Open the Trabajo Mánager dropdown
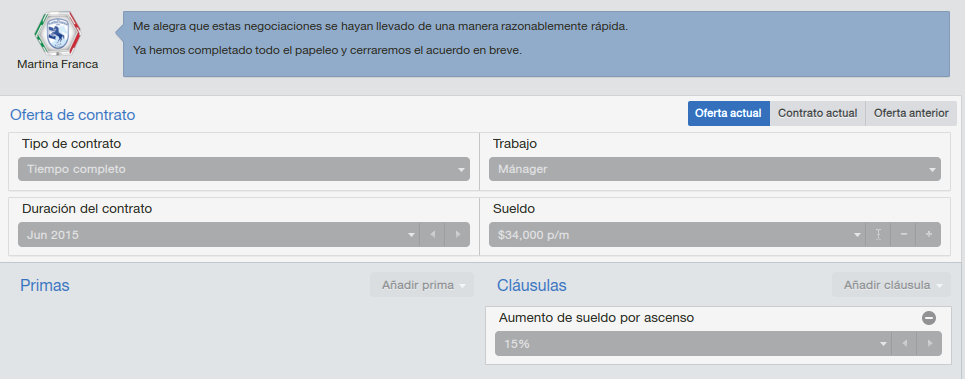 tap(715, 169)
